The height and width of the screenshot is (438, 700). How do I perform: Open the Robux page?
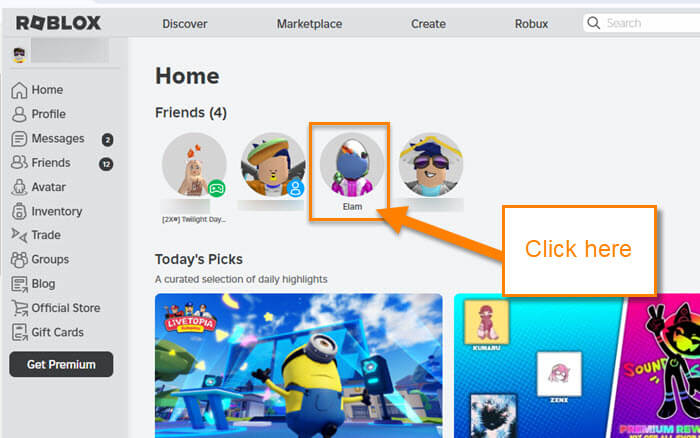pyautogui.click(x=531, y=24)
